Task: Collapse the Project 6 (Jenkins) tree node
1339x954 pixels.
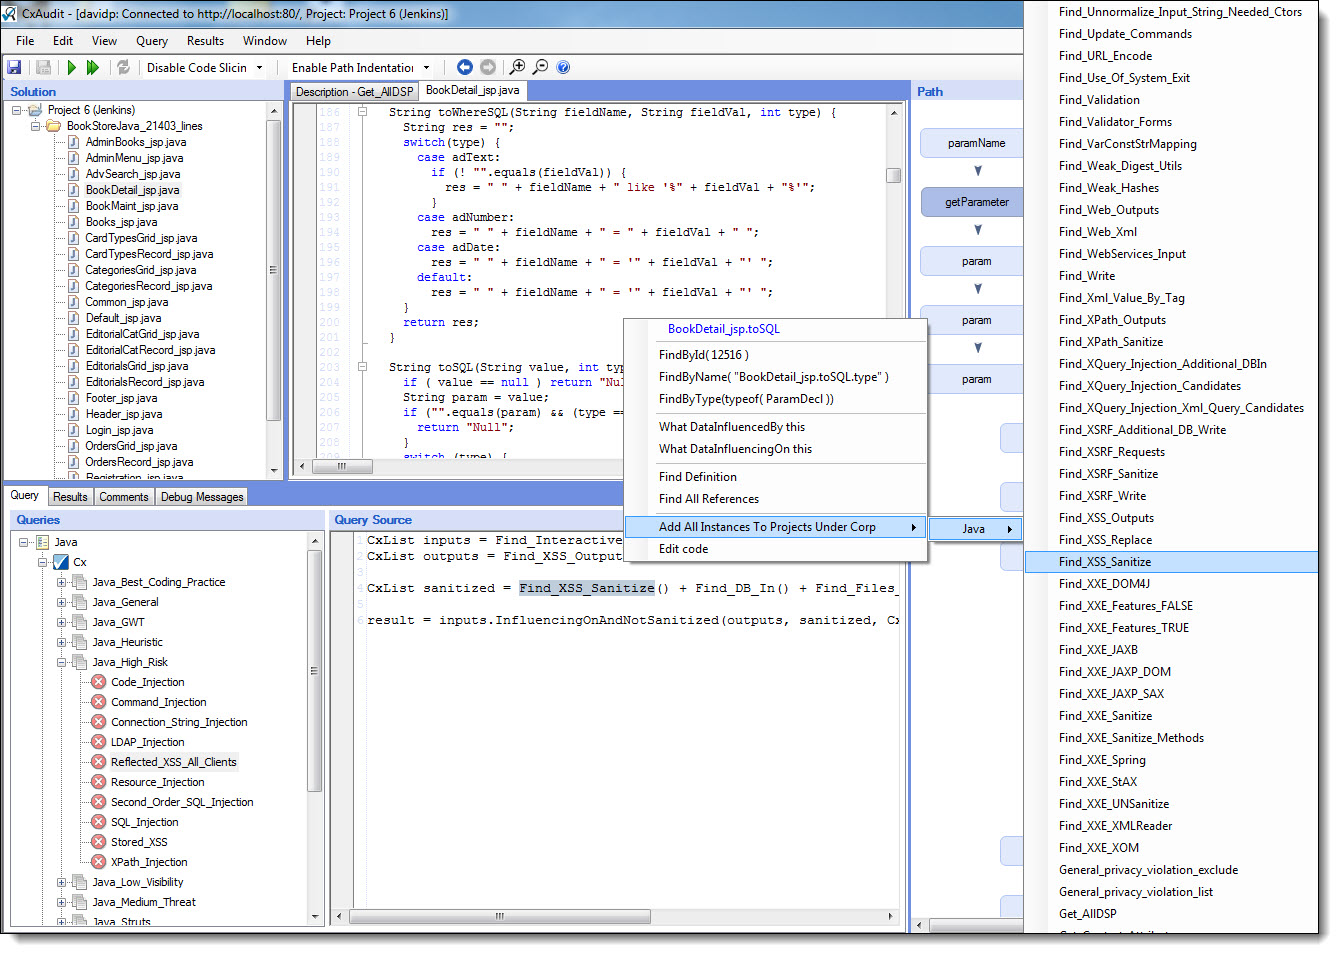Action: [x=17, y=110]
